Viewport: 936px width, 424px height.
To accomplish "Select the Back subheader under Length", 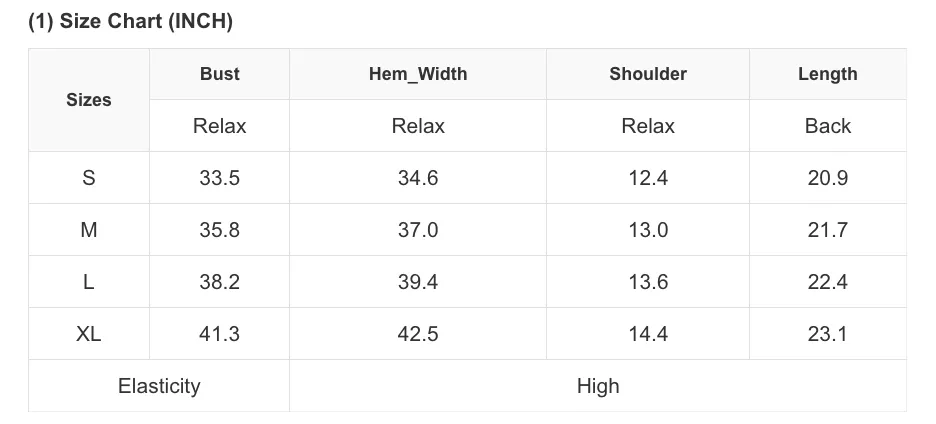I will coord(827,126).
